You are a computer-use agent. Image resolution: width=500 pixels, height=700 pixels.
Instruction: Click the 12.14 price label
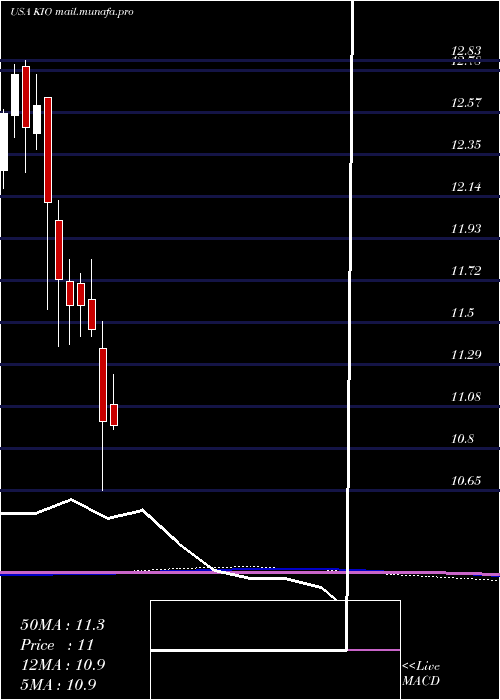click(466, 187)
